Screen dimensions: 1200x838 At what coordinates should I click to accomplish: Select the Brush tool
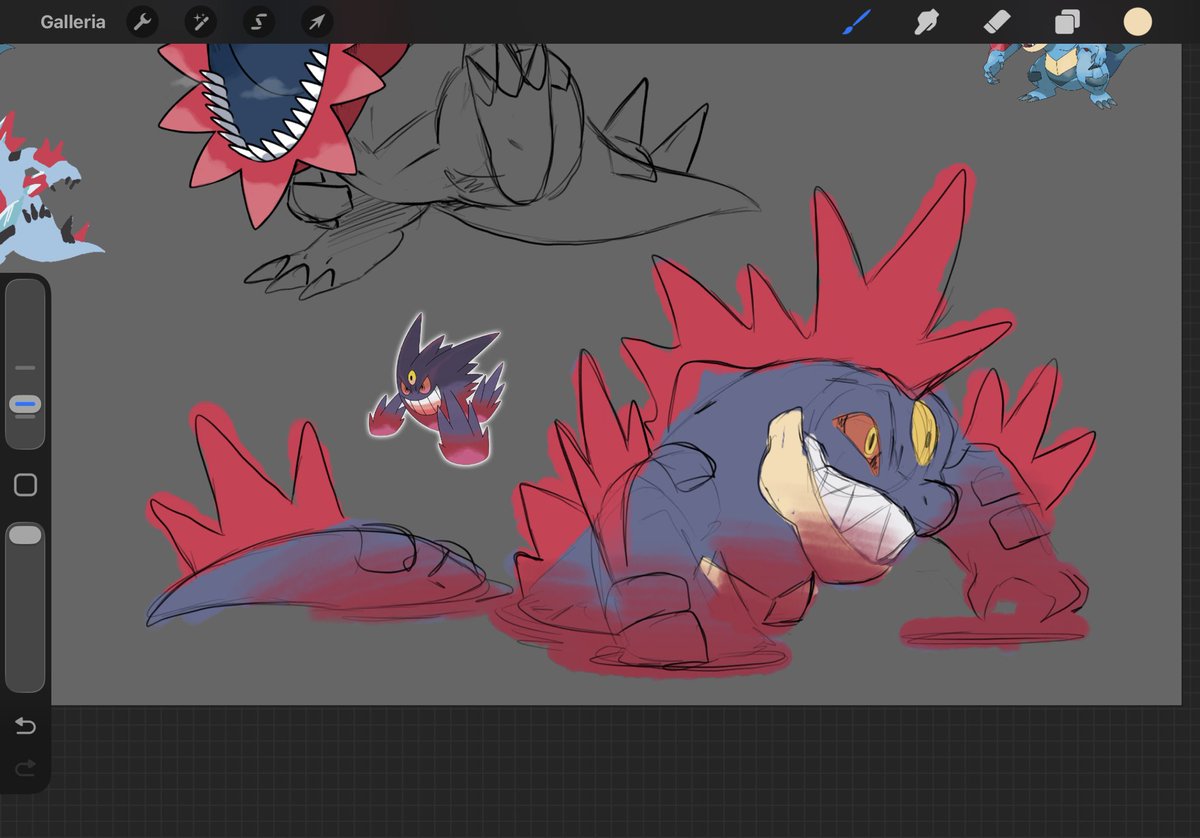[856, 22]
